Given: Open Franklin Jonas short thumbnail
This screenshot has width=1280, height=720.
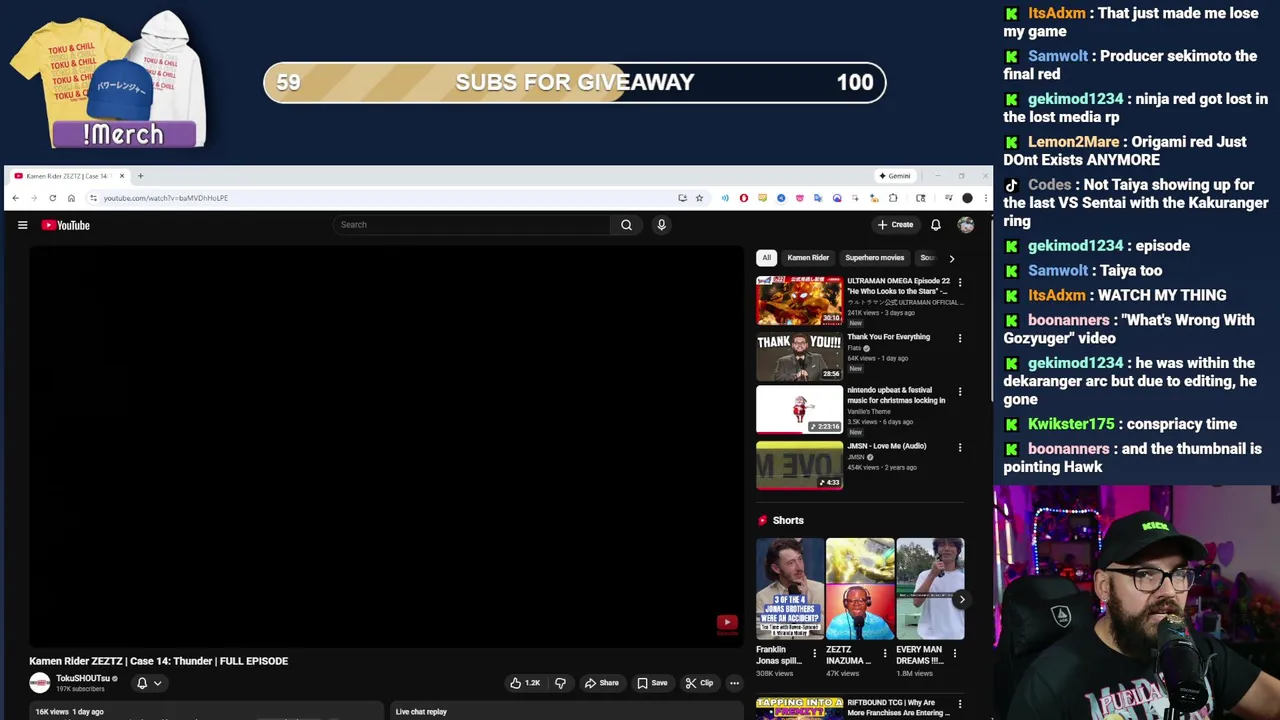Looking at the screenshot, I should [790, 589].
